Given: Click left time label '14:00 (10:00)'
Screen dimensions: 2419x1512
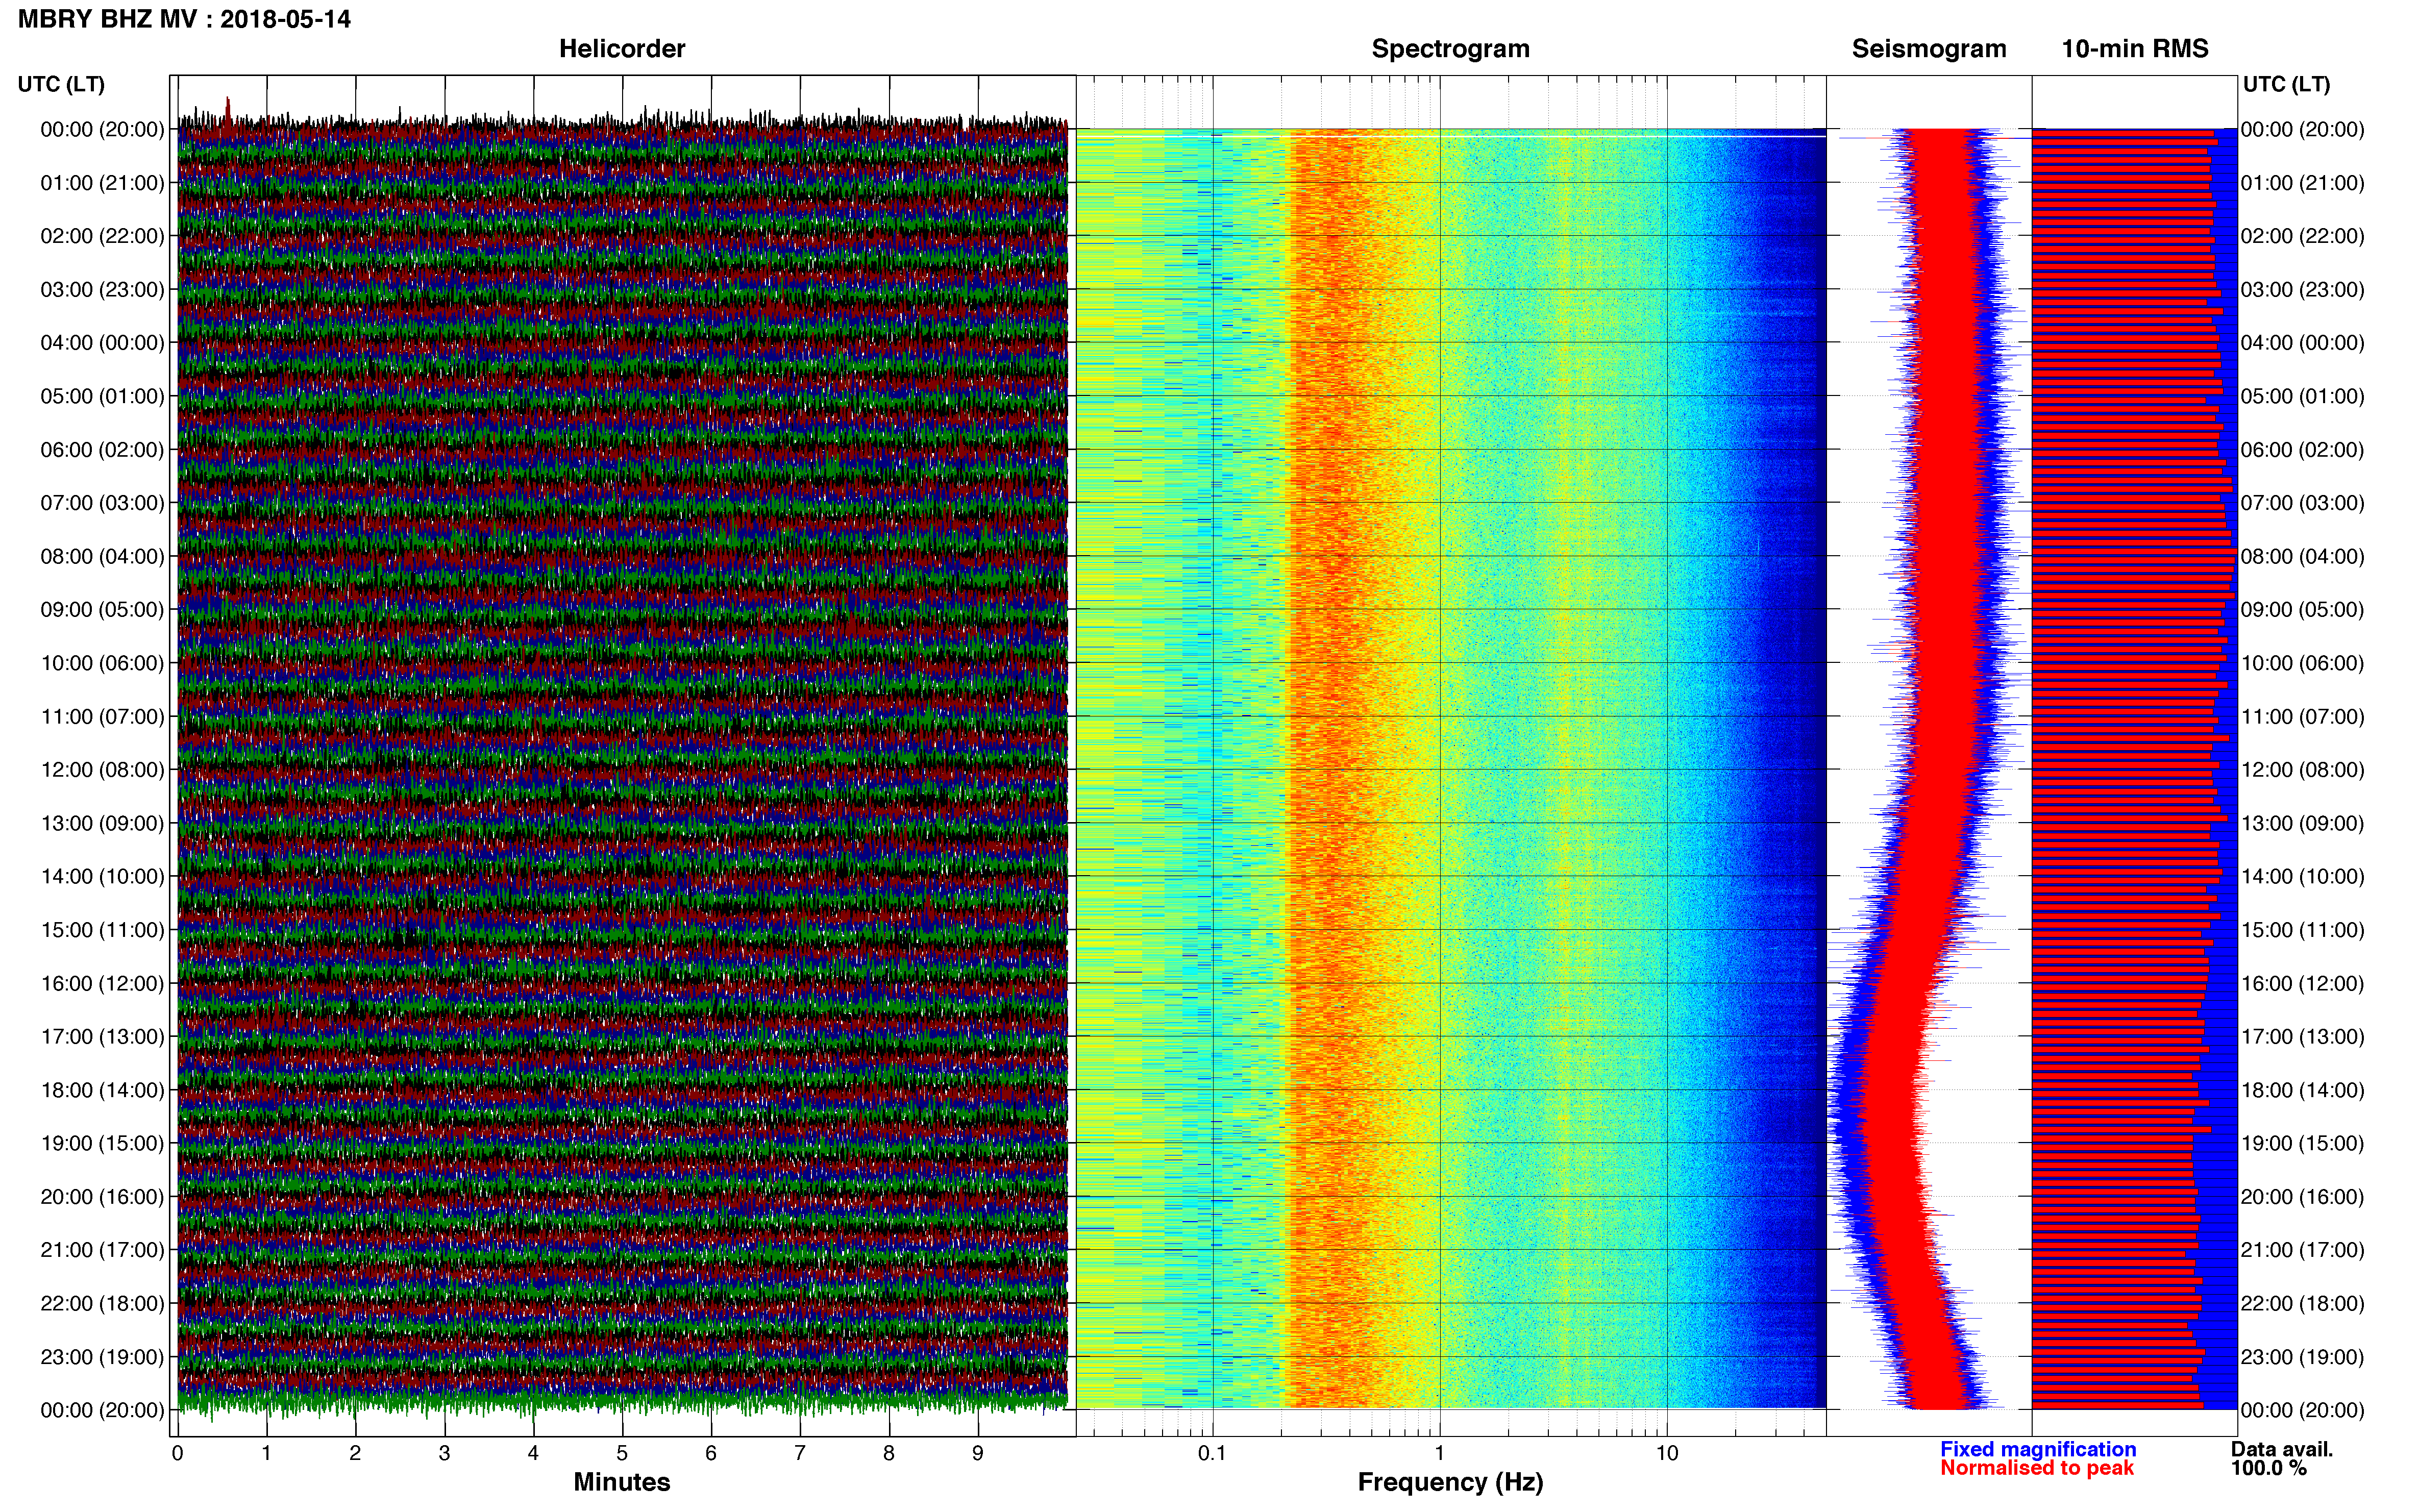Looking at the screenshot, I should 102,877.
